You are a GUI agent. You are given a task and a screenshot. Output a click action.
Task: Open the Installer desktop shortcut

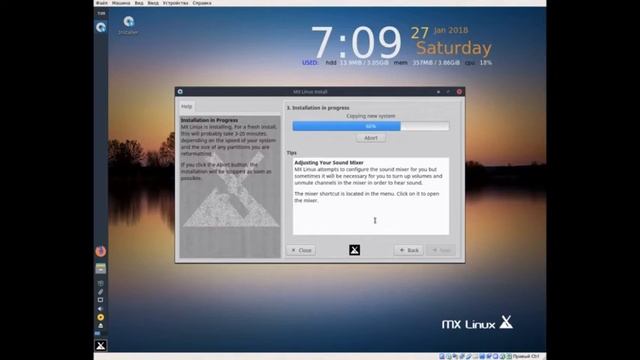(x=129, y=25)
